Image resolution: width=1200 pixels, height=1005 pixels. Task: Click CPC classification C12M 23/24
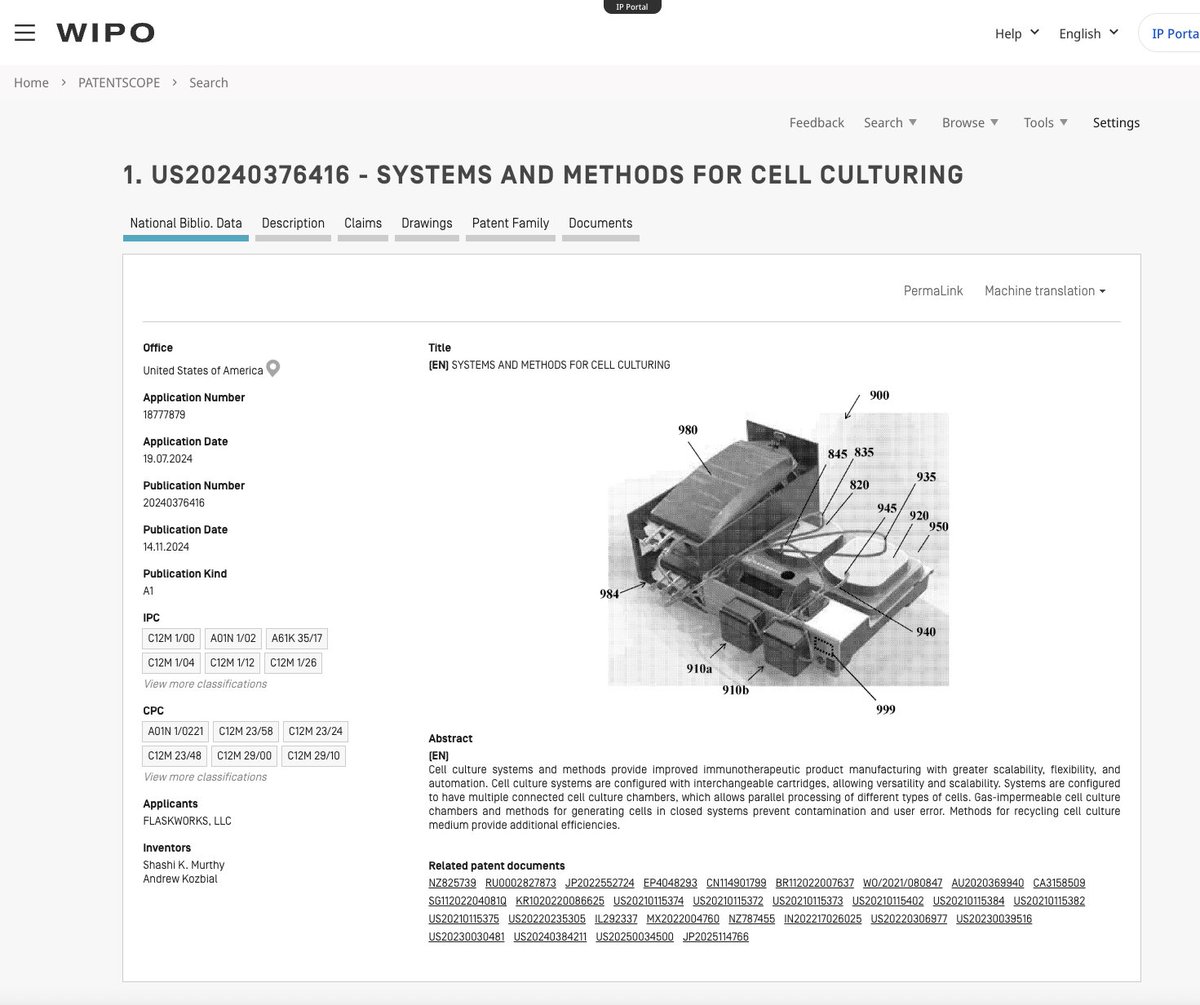[314, 731]
